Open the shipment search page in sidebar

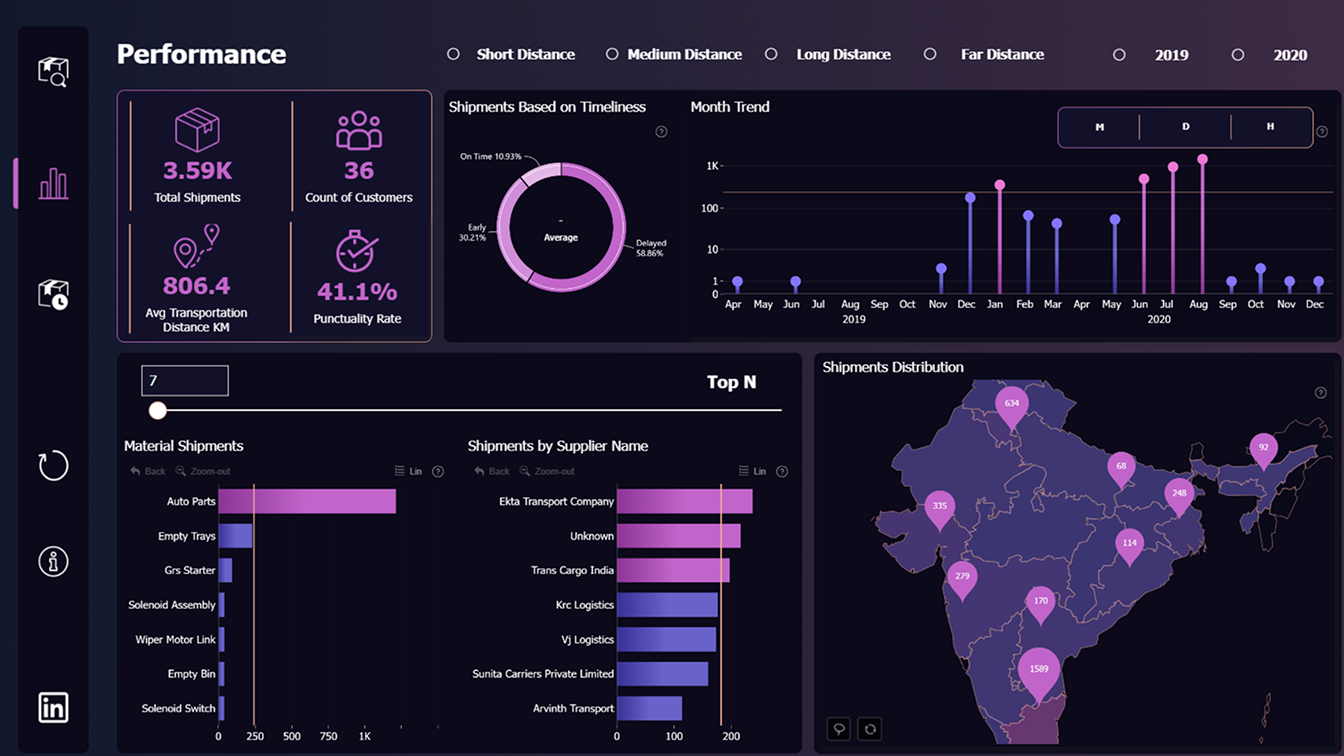(53, 71)
